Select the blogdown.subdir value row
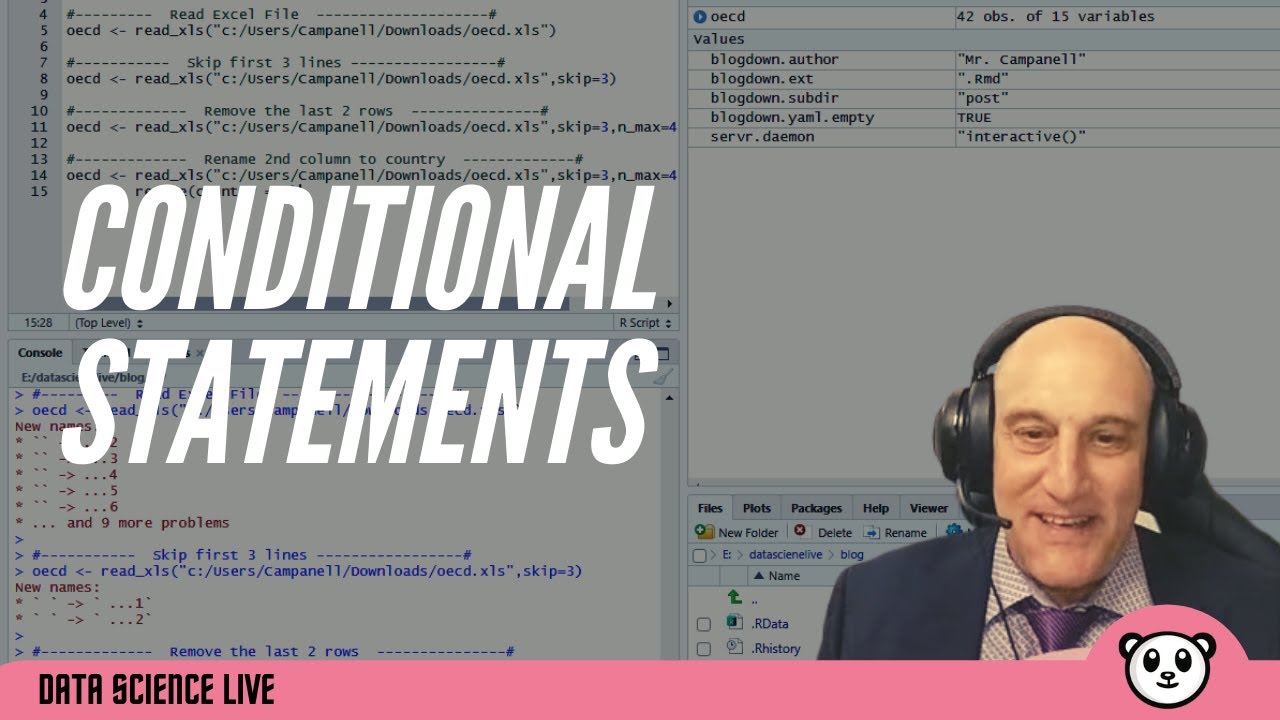The image size is (1280, 720). click(984, 98)
